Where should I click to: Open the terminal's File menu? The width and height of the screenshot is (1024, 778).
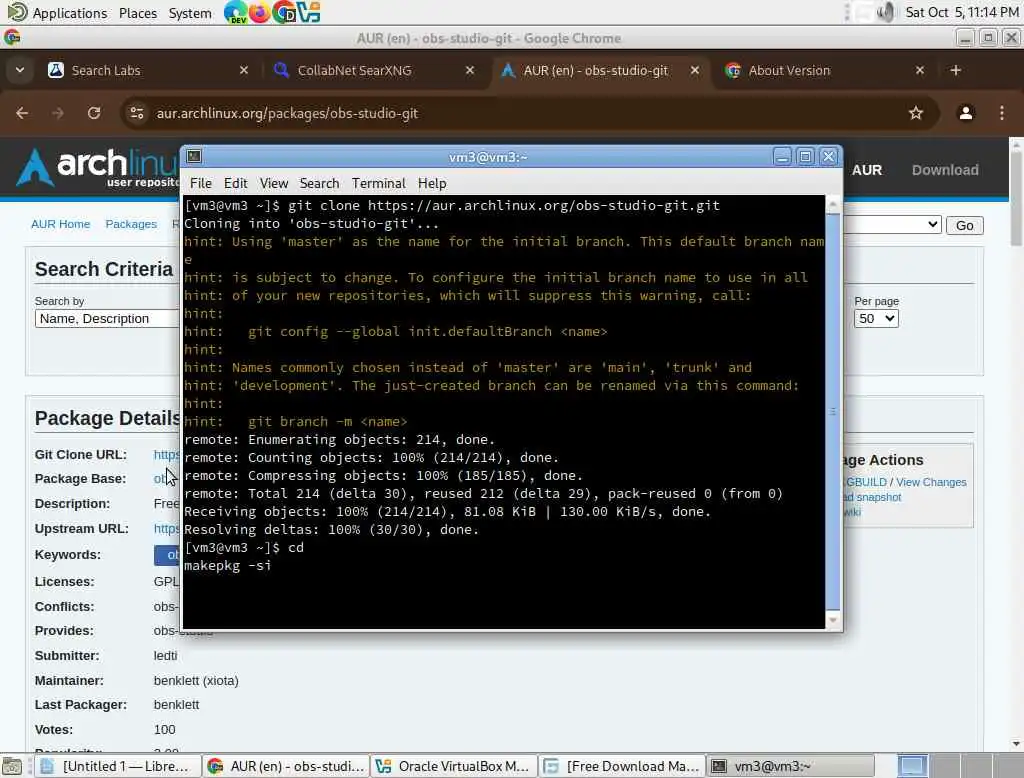point(200,183)
